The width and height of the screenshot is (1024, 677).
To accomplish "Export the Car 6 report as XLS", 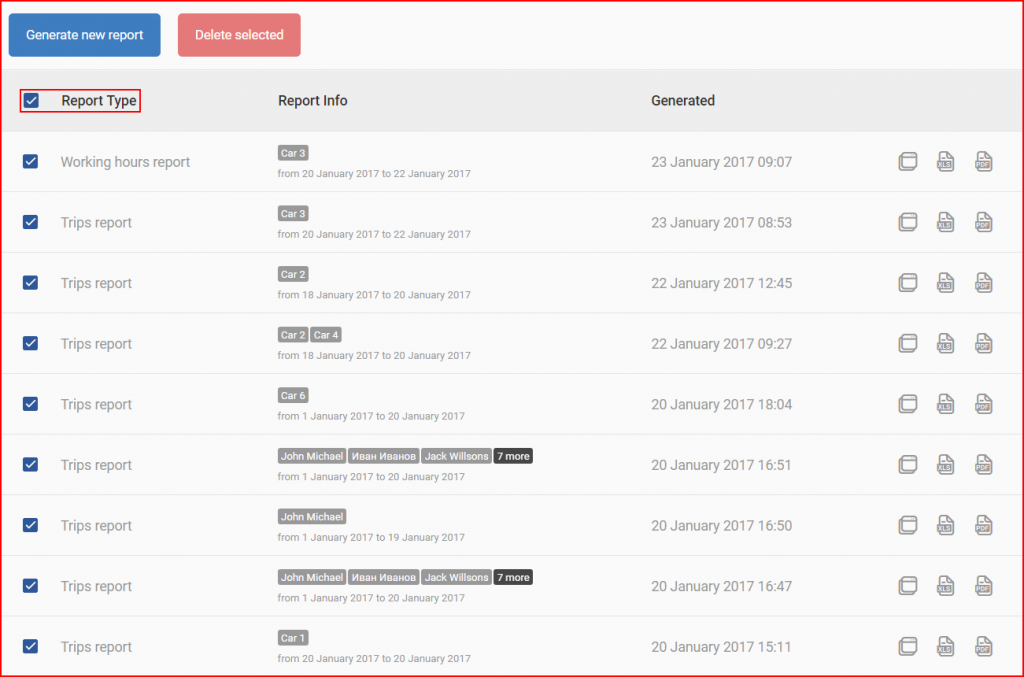I will [946, 404].
